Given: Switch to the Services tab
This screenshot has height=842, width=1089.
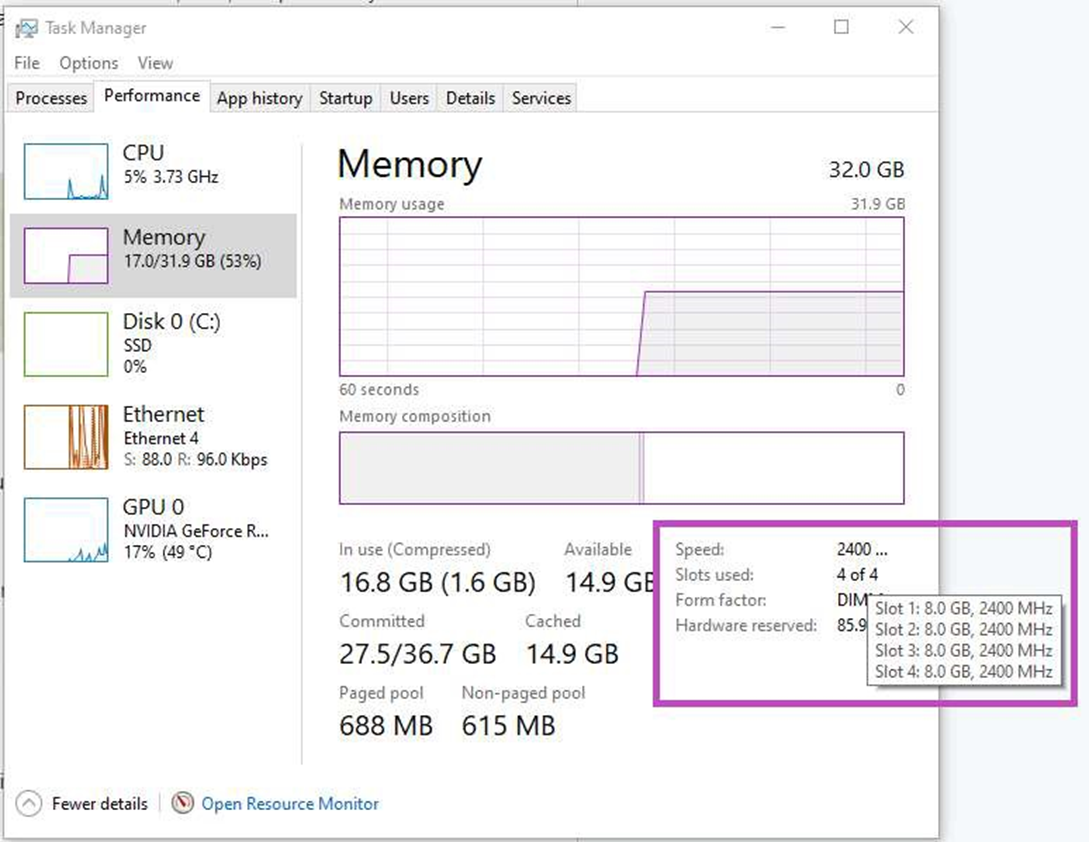Looking at the screenshot, I should click(x=541, y=98).
